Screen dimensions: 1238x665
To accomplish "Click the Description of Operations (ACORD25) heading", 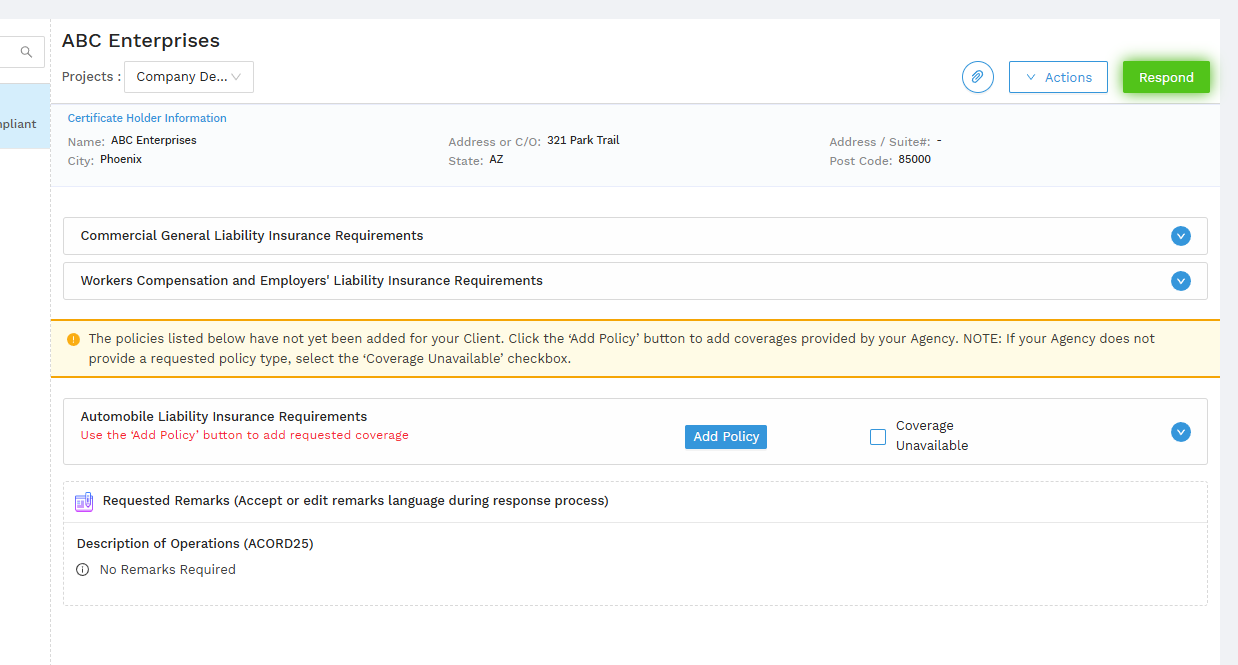I will point(195,544).
